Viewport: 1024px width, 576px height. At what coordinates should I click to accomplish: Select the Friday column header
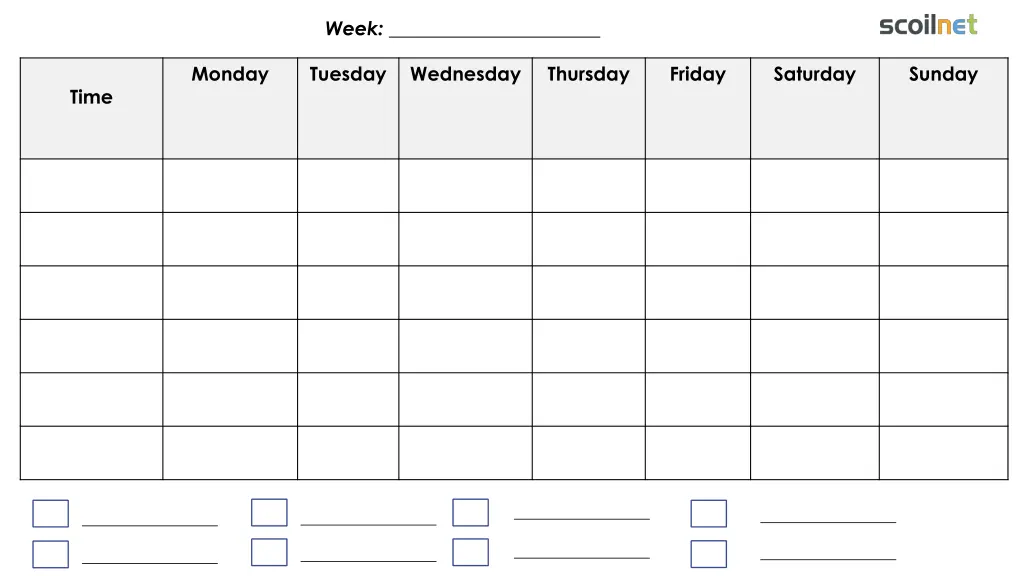[697, 108]
